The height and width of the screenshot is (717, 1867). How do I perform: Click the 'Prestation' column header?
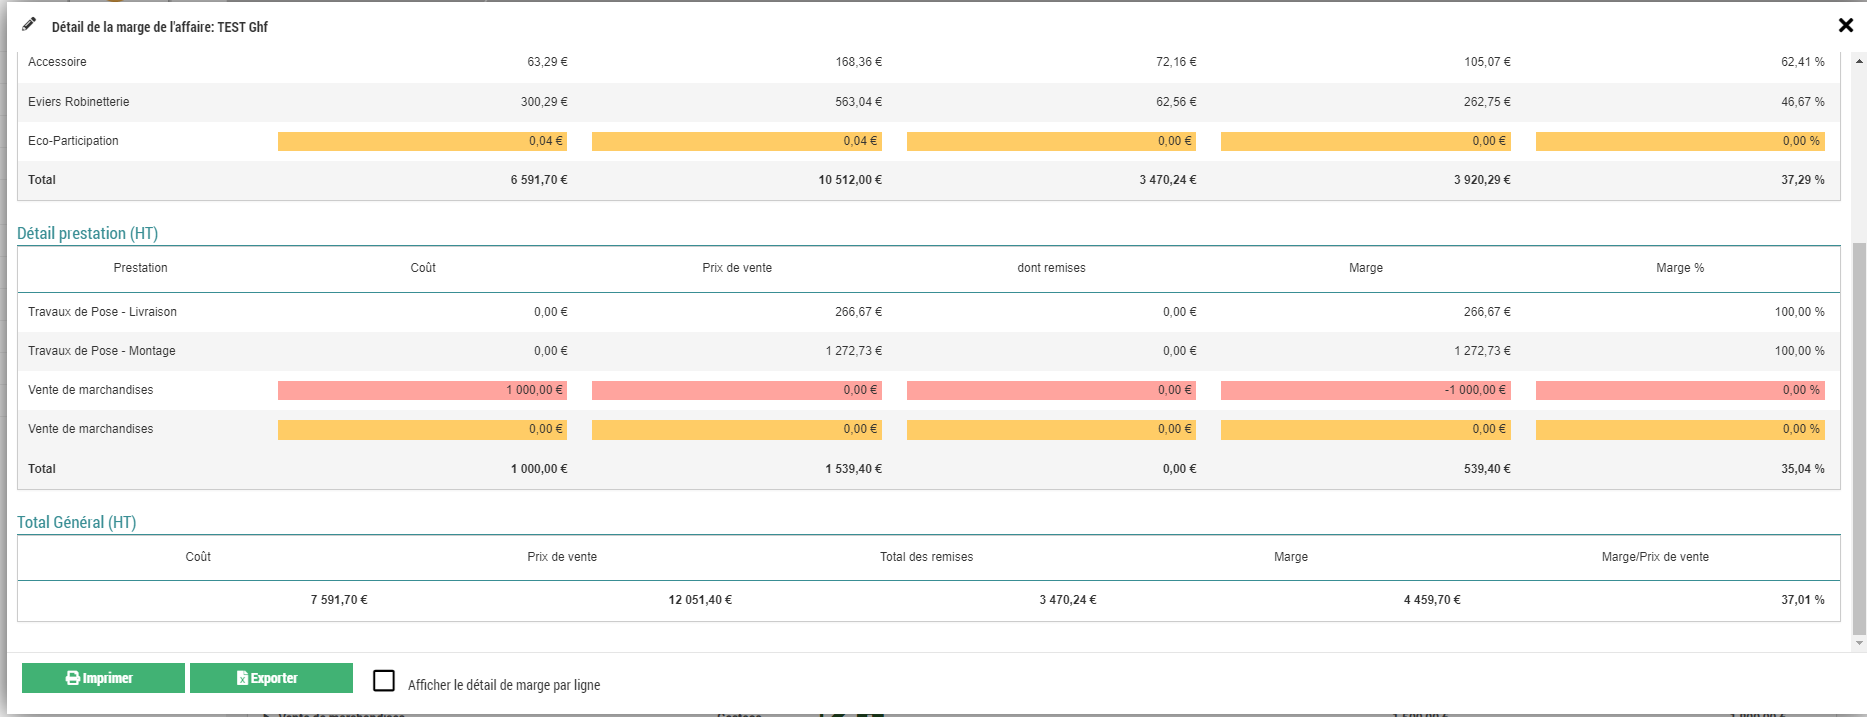pyautogui.click(x=140, y=268)
